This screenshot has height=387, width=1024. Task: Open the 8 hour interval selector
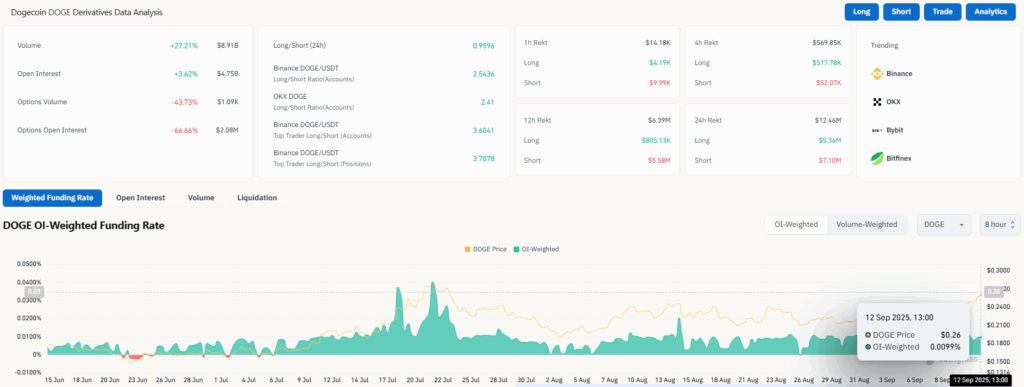point(1000,224)
